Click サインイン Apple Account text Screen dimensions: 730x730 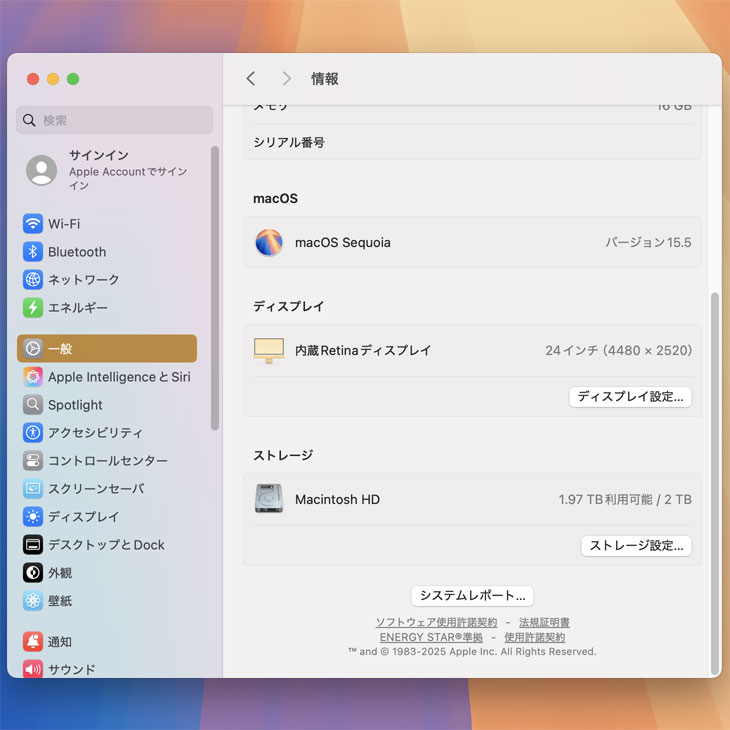pos(128,170)
